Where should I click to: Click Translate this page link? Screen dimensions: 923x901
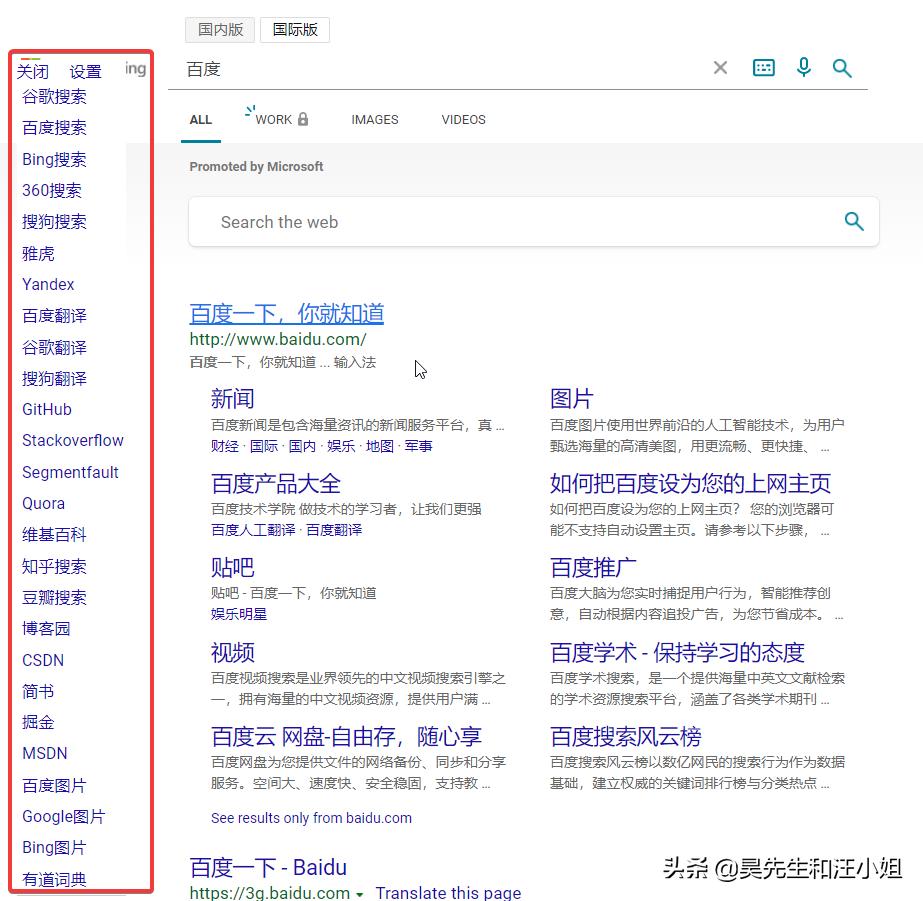[448, 893]
